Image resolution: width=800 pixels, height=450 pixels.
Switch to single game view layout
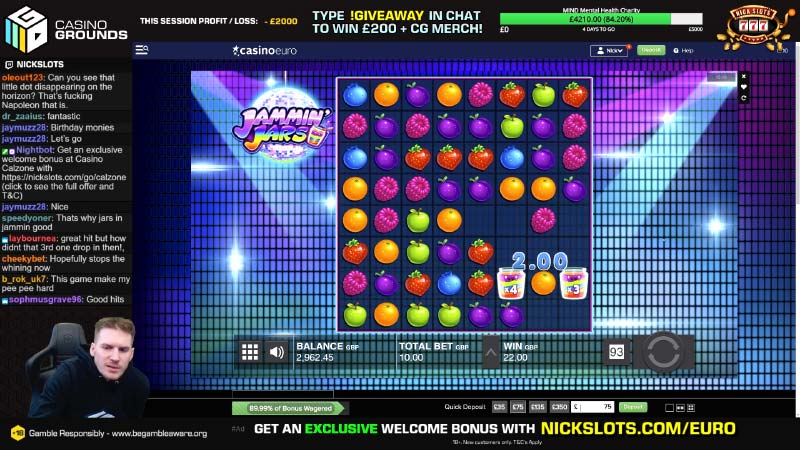pyautogui.click(x=669, y=408)
